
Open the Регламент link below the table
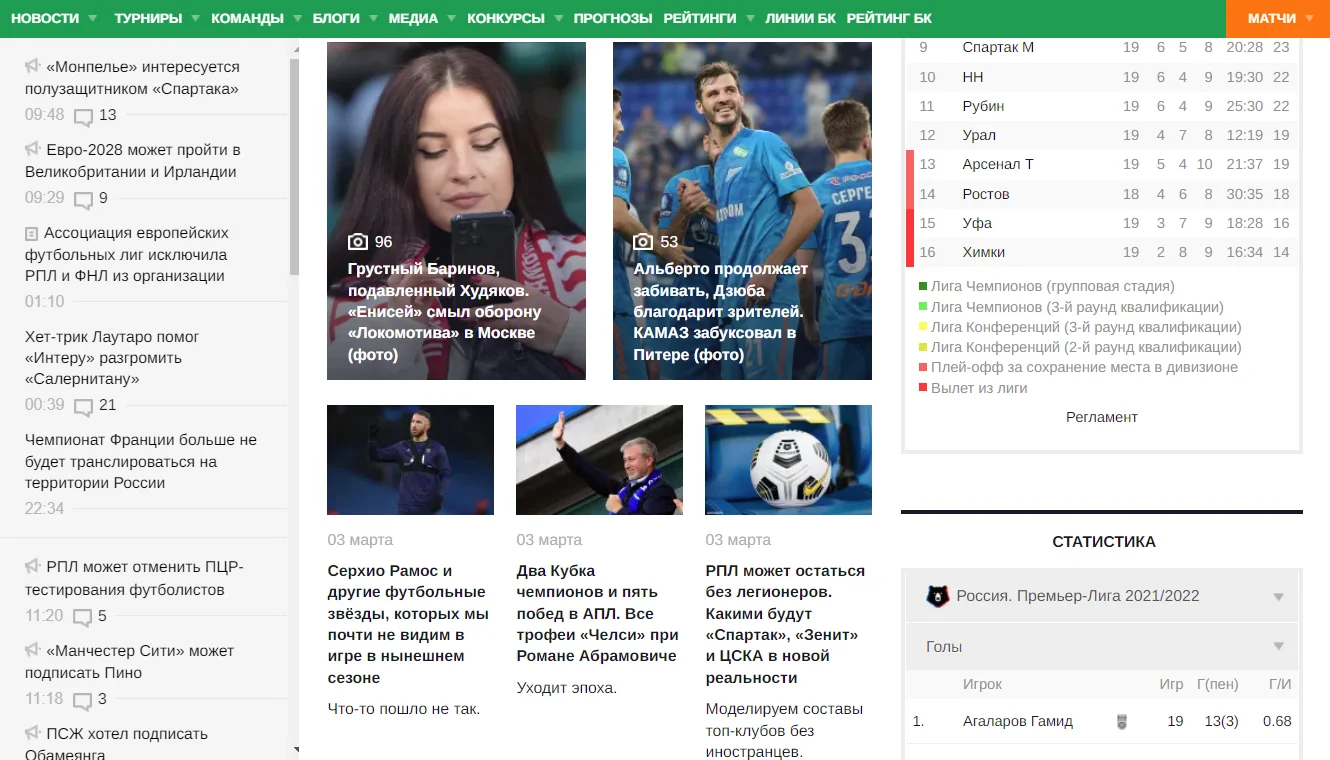[x=1101, y=417]
